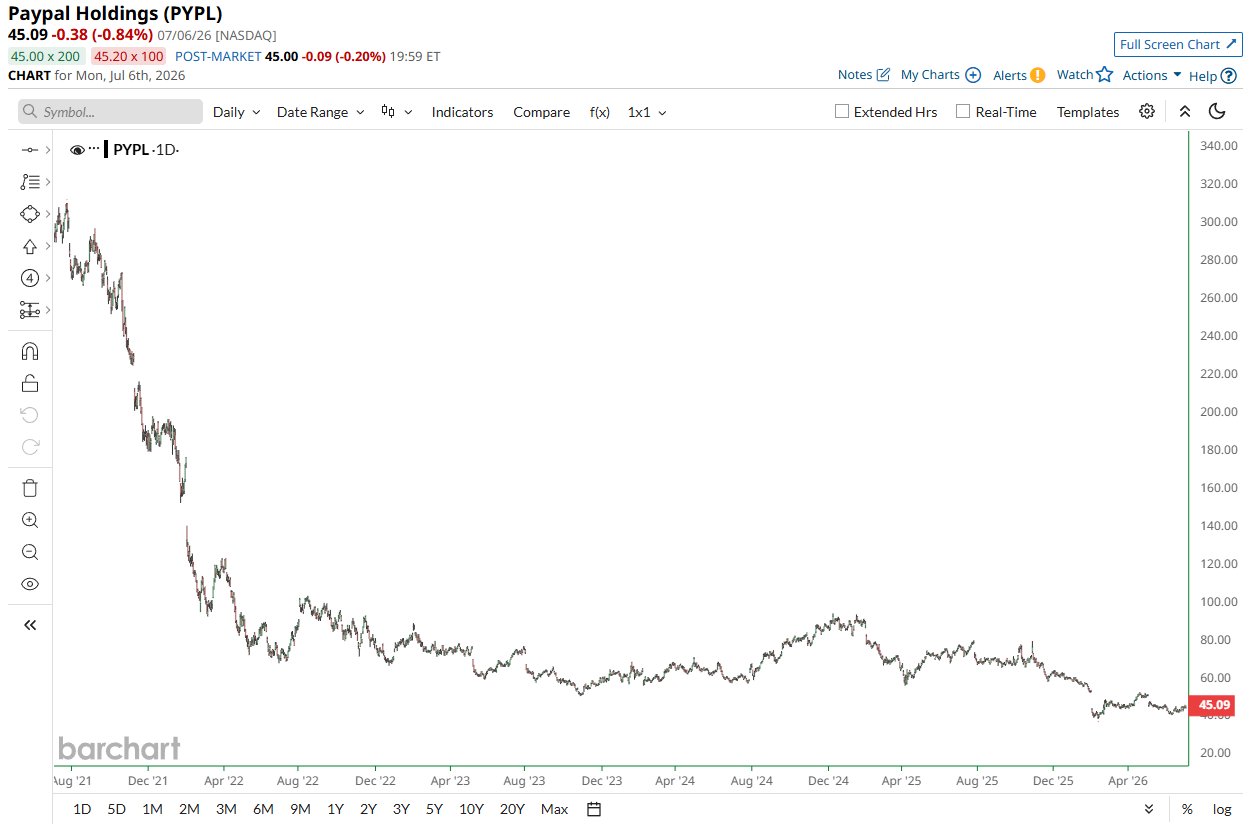Open the Date Range dropdown
The height and width of the screenshot is (827, 1251).
coord(320,112)
